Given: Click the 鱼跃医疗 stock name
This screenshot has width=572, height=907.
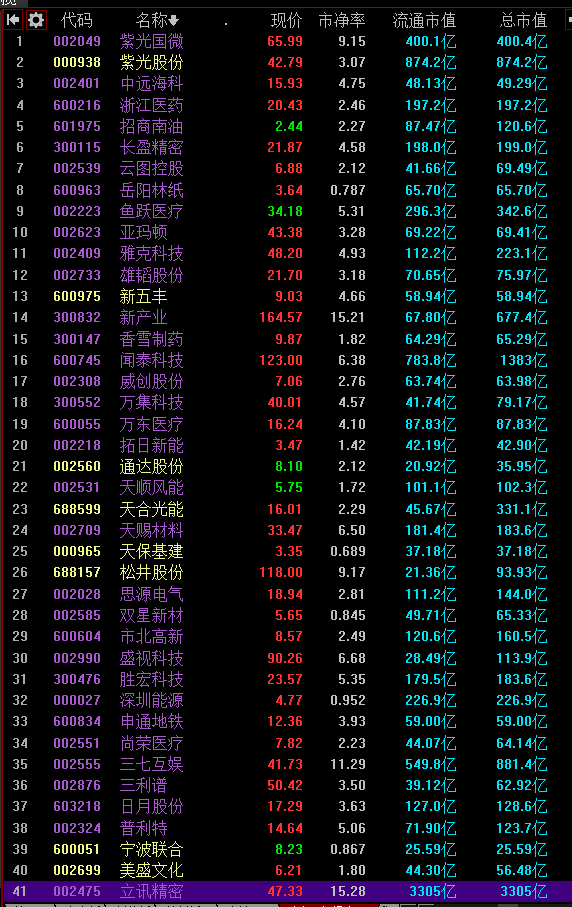Looking at the screenshot, I should pos(152,211).
